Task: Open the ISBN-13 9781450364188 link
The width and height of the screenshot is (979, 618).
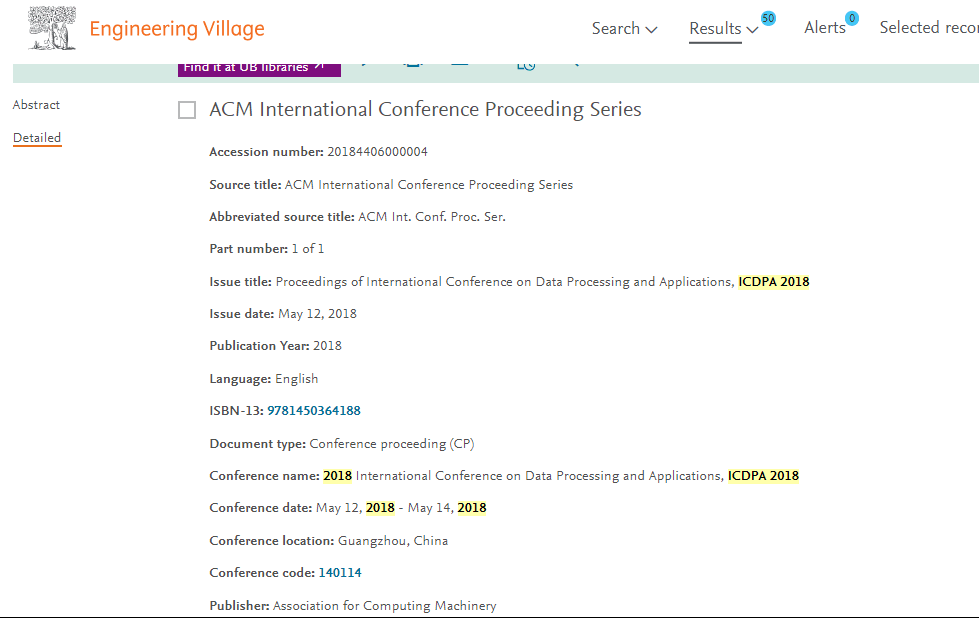Action: coord(313,411)
